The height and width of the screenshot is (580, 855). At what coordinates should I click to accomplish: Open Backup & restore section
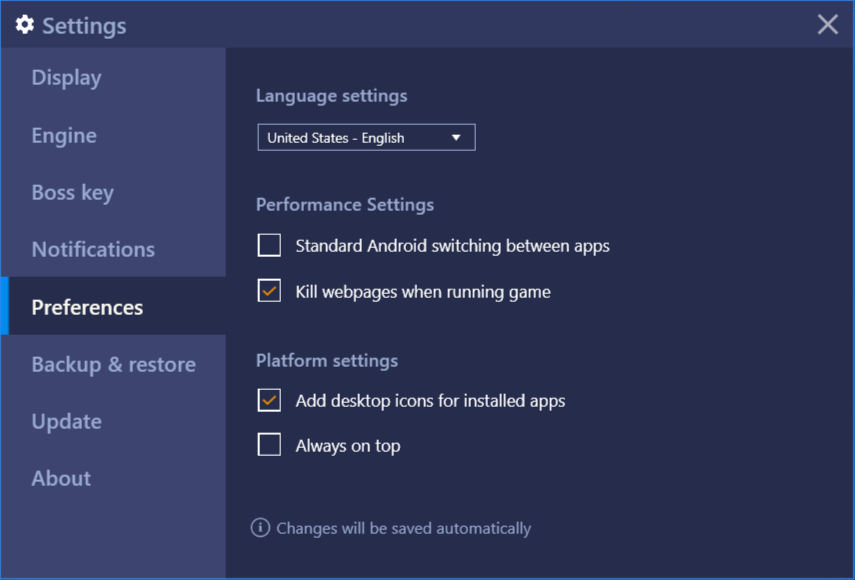coord(113,364)
